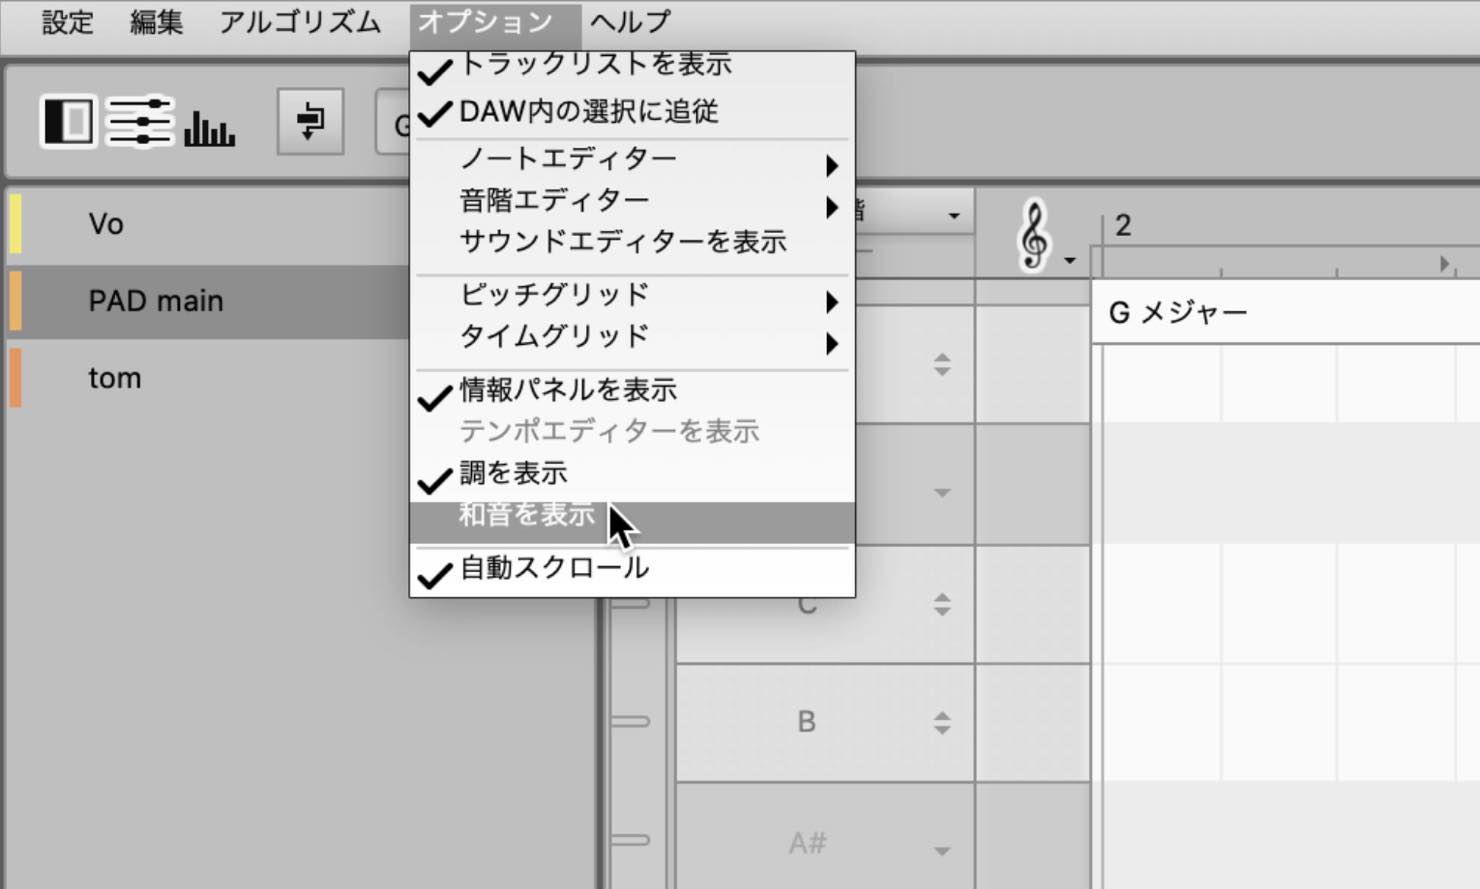Screen dimensions: 1480x889
Task: Click the G メジャー key label
Action: (1177, 313)
